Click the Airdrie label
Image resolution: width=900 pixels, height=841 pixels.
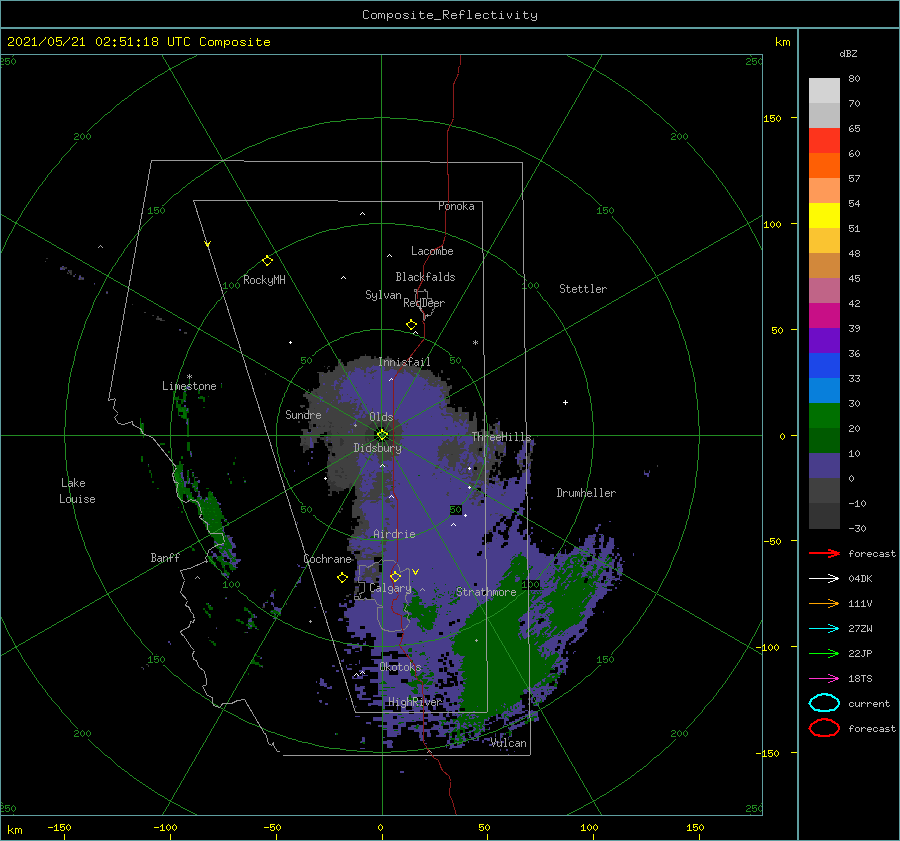coord(394,534)
